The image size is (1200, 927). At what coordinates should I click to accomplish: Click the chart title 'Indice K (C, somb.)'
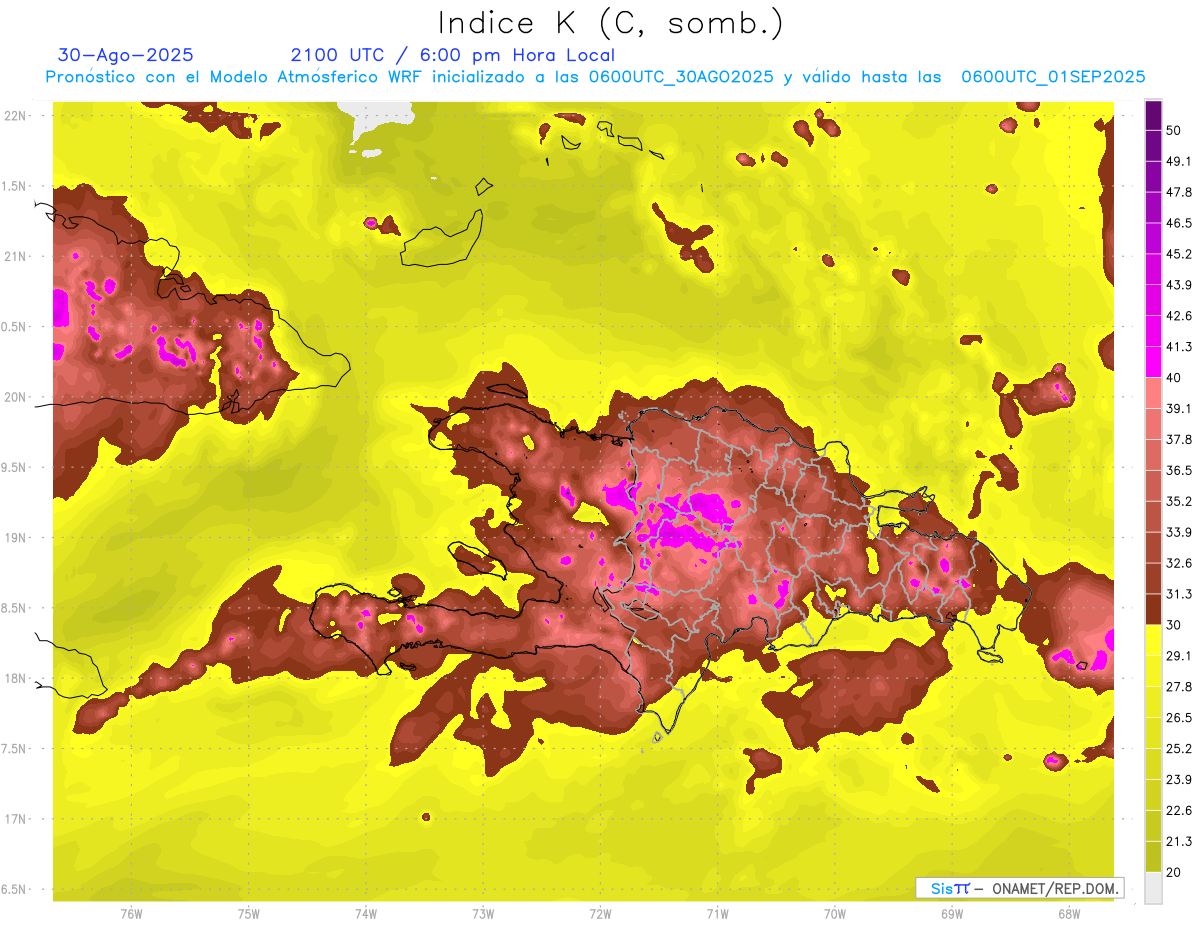(x=610, y=23)
